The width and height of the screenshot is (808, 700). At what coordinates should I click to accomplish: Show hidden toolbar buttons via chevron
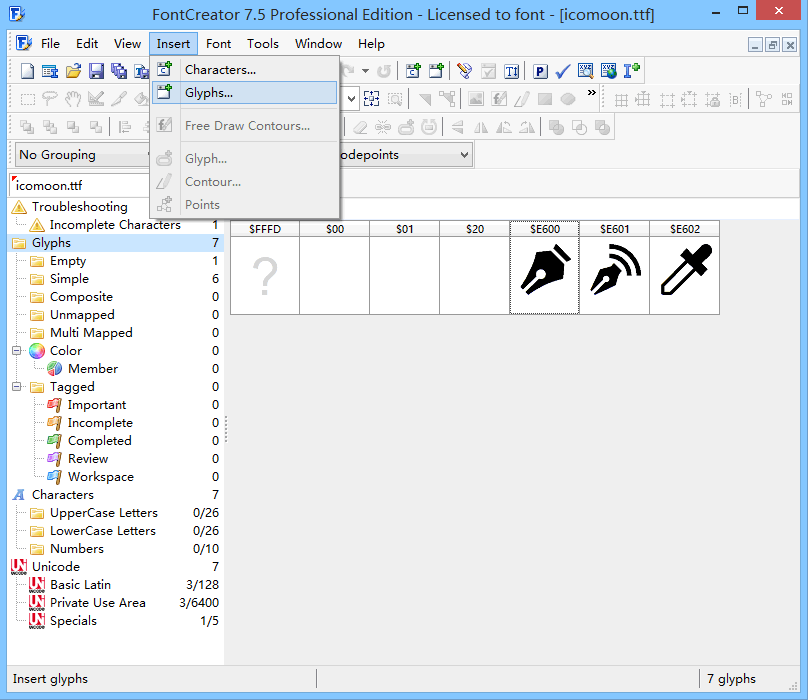tap(592, 93)
